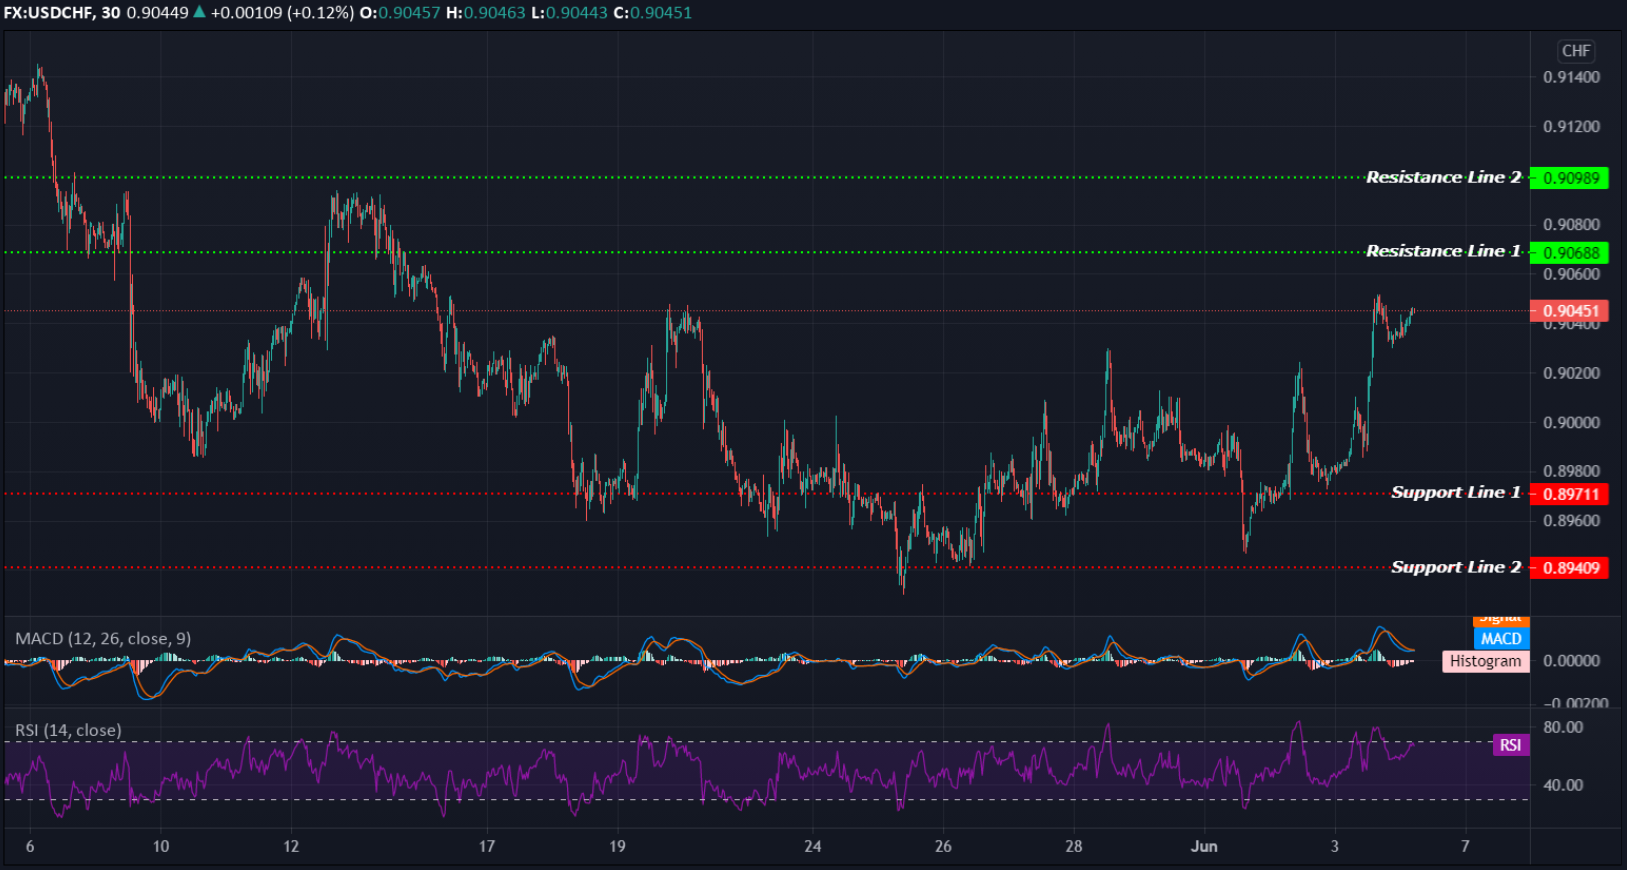1627x870 pixels.
Task: Click the close price value C:0.90451
Action: 652,13
